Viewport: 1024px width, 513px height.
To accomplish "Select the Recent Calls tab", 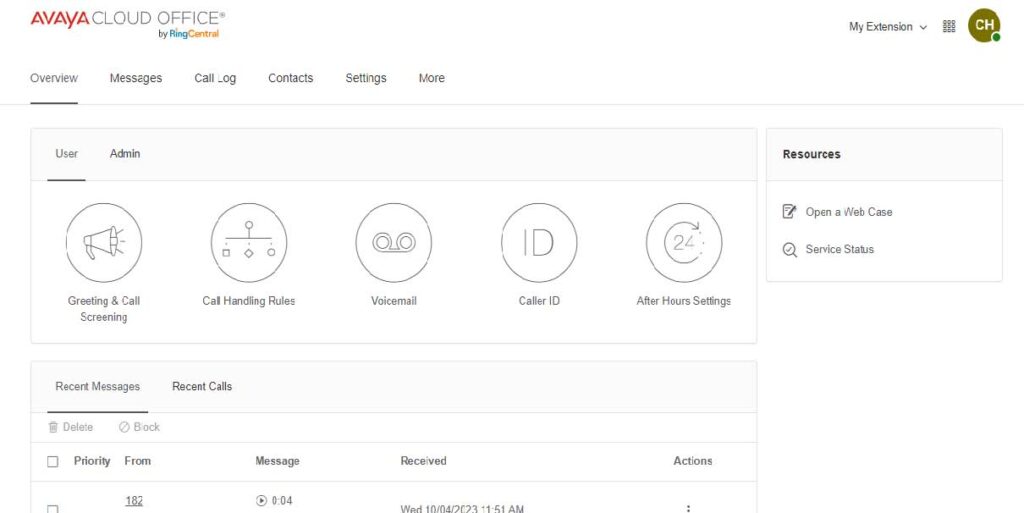I will 202,387.
